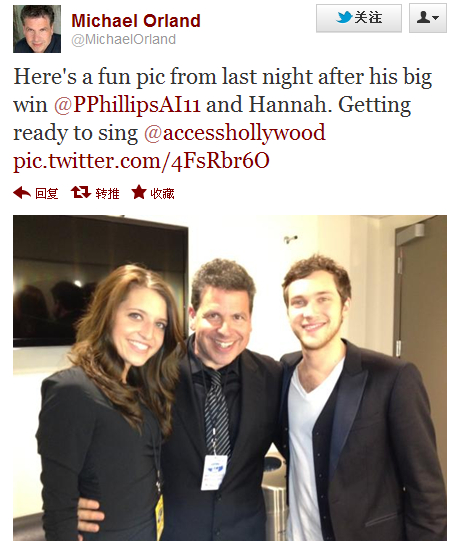Screen dimensions: 454x541
Task: Open Michael Orland's profile avatar
Action: pos(37,29)
